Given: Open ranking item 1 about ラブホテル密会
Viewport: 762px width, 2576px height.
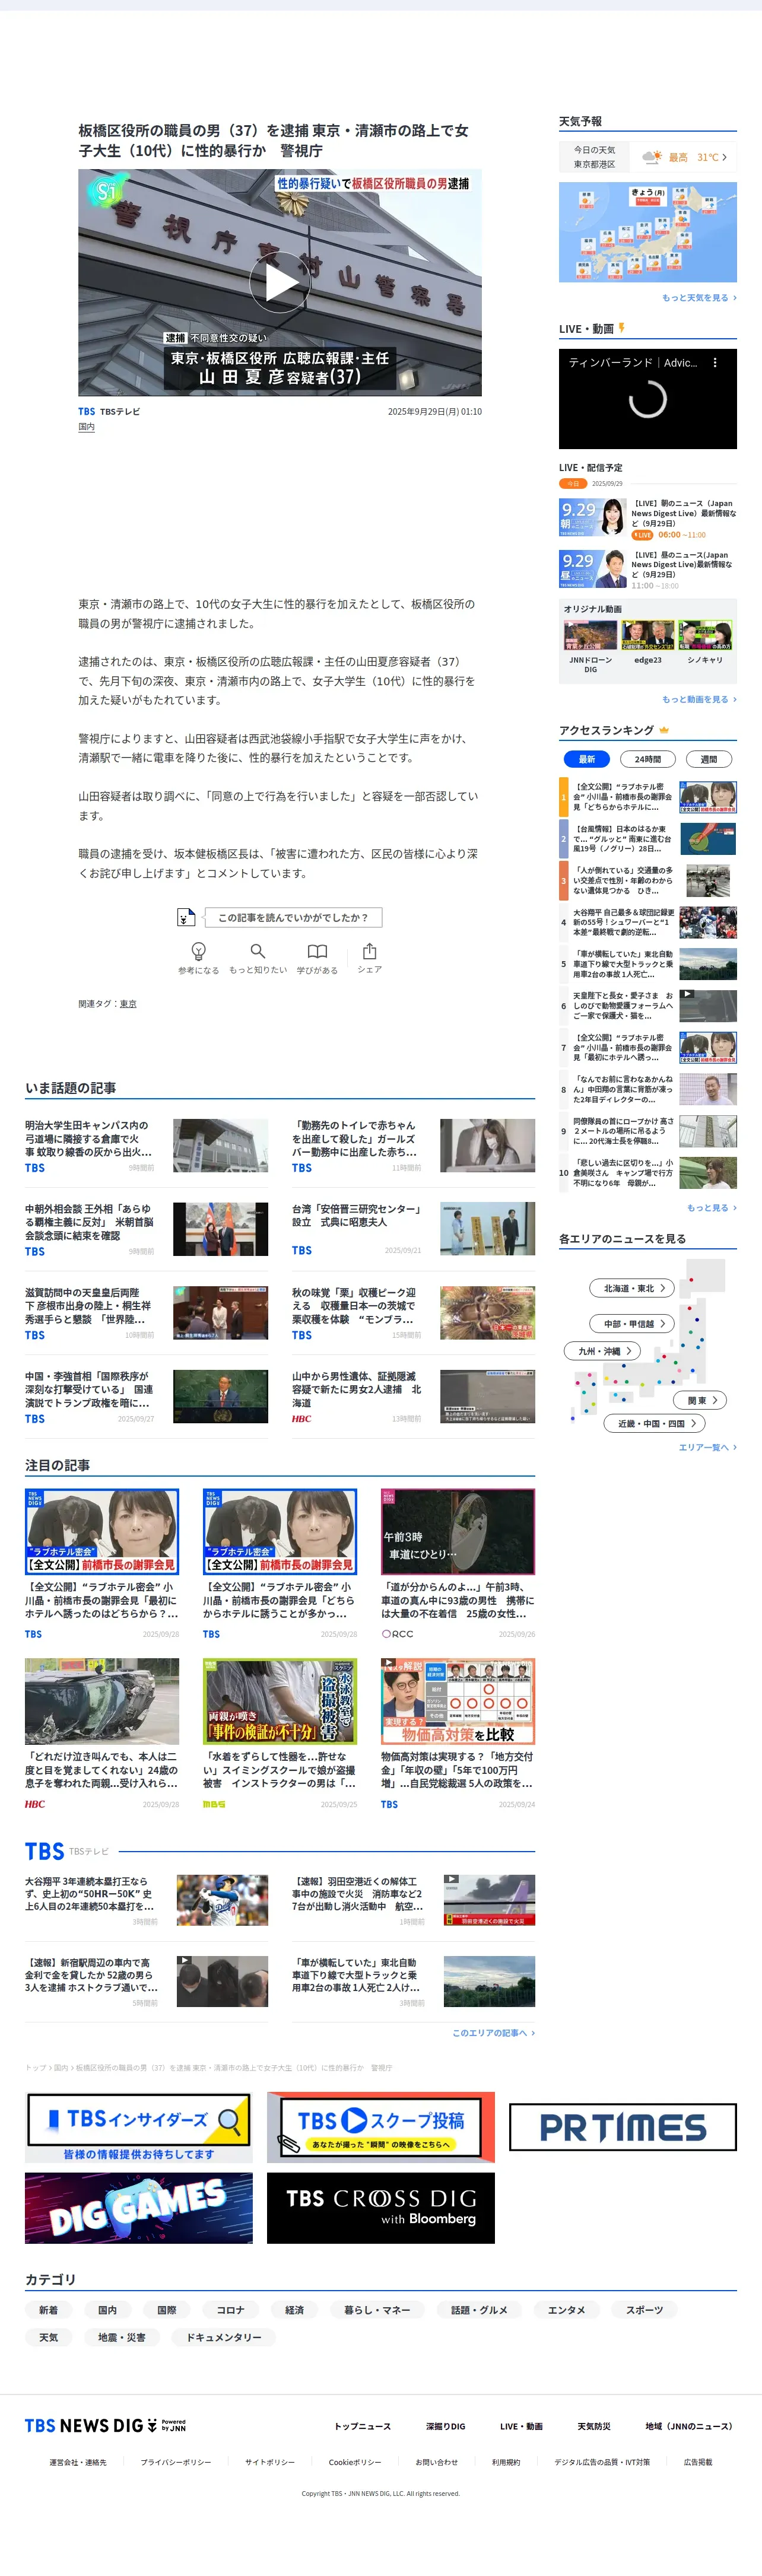Looking at the screenshot, I should tap(648, 797).
